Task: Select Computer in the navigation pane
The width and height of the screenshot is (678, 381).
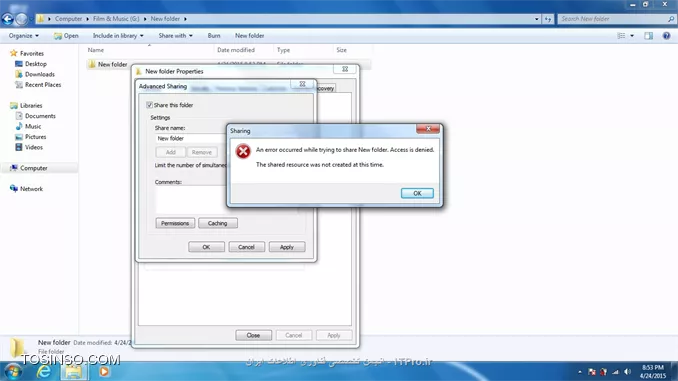Action: (33, 168)
